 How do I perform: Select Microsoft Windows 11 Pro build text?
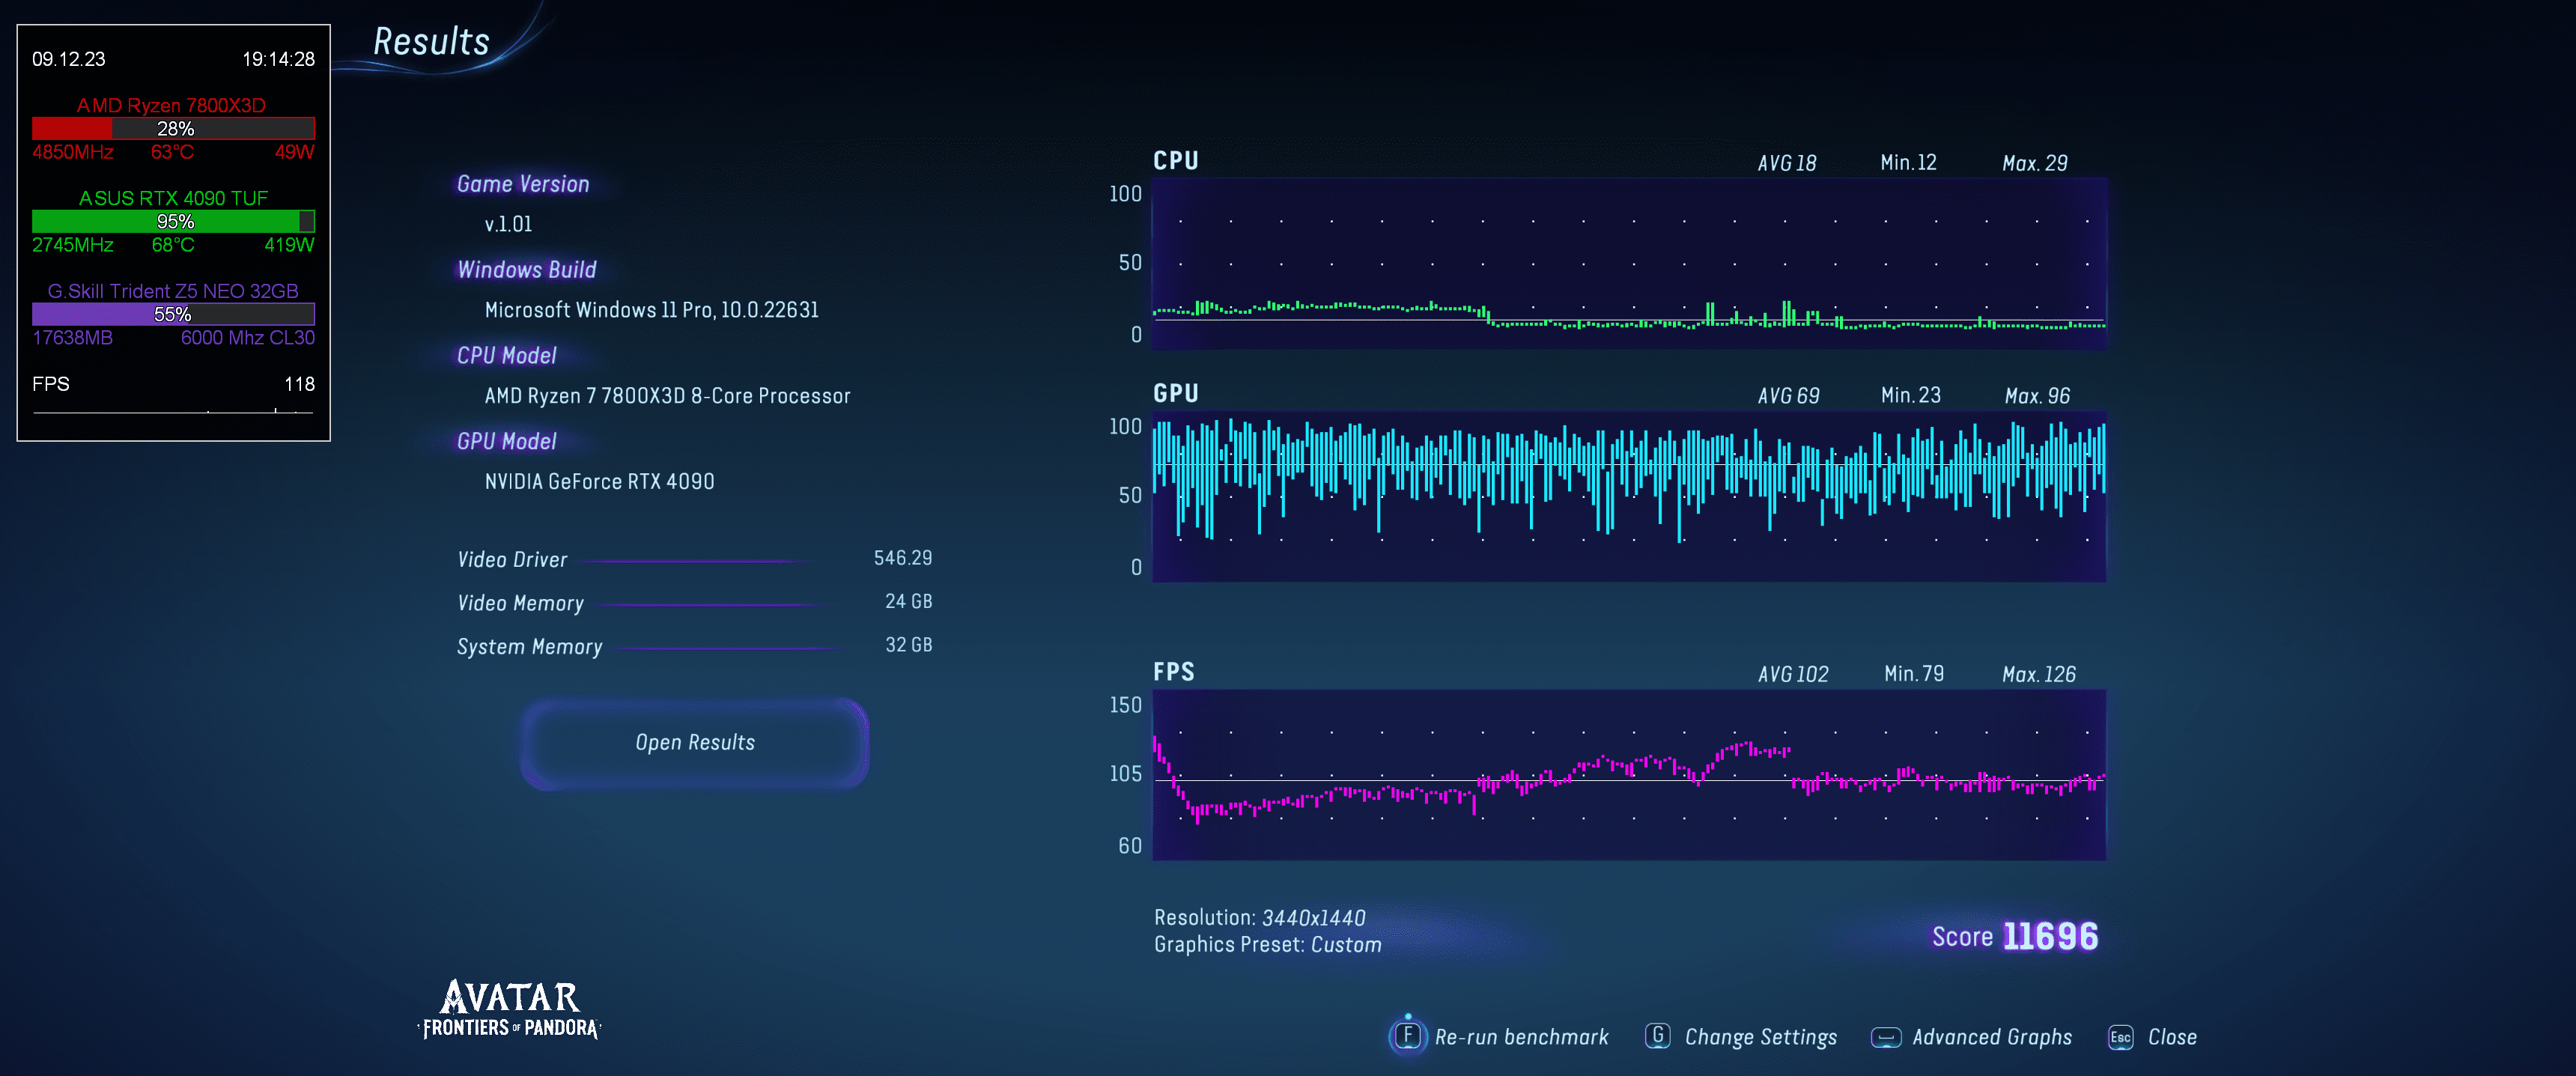tap(651, 310)
